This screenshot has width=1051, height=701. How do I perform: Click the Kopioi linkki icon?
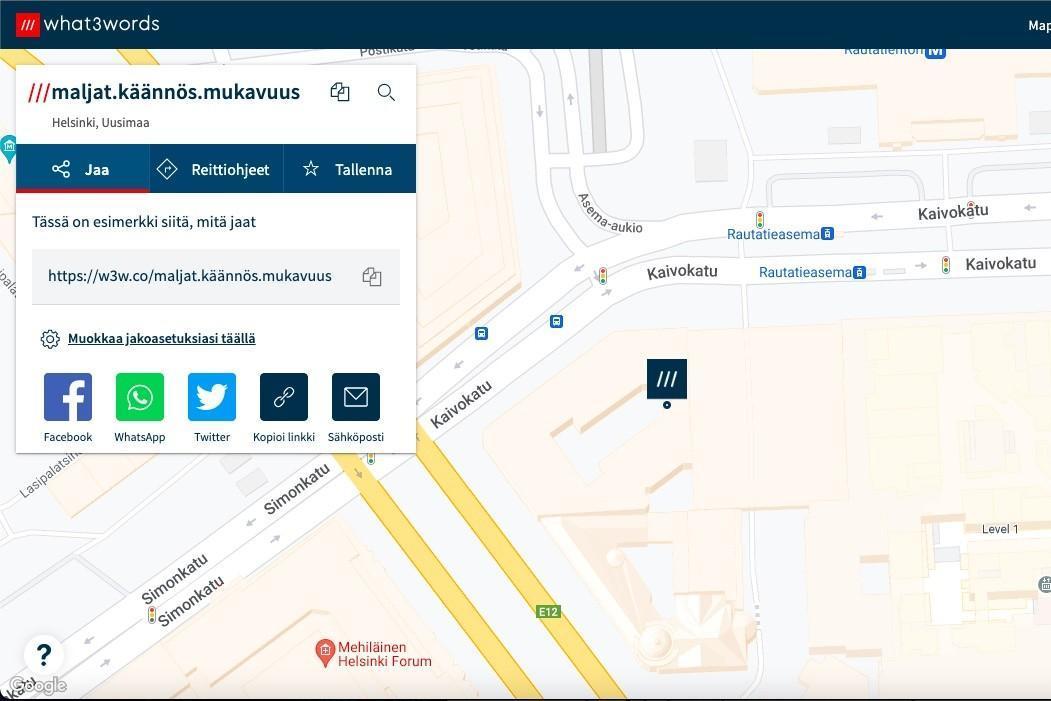pyautogui.click(x=284, y=397)
